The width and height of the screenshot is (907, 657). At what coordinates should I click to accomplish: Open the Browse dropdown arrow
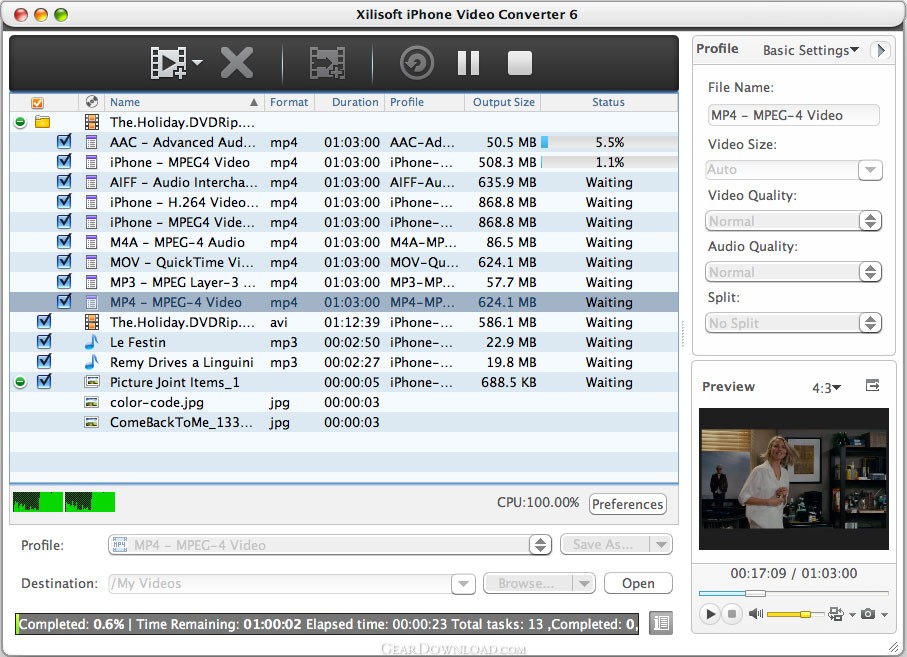pyautogui.click(x=584, y=584)
